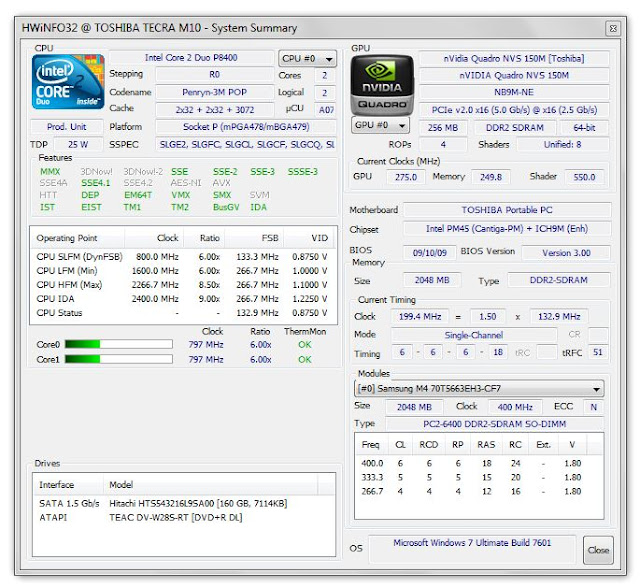Open the GPU #0 selector dropdown
The image size is (640, 588).
pyautogui.click(x=380, y=125)
